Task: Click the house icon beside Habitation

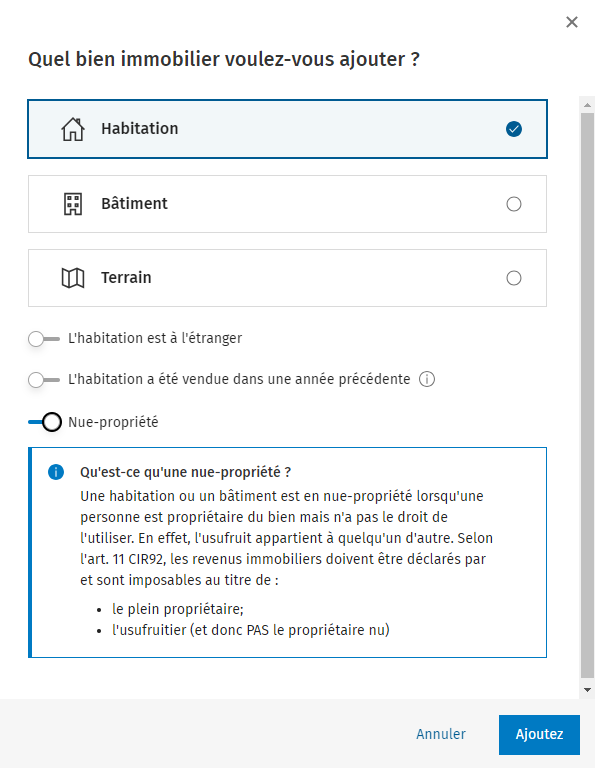Action: coord(73,129)
